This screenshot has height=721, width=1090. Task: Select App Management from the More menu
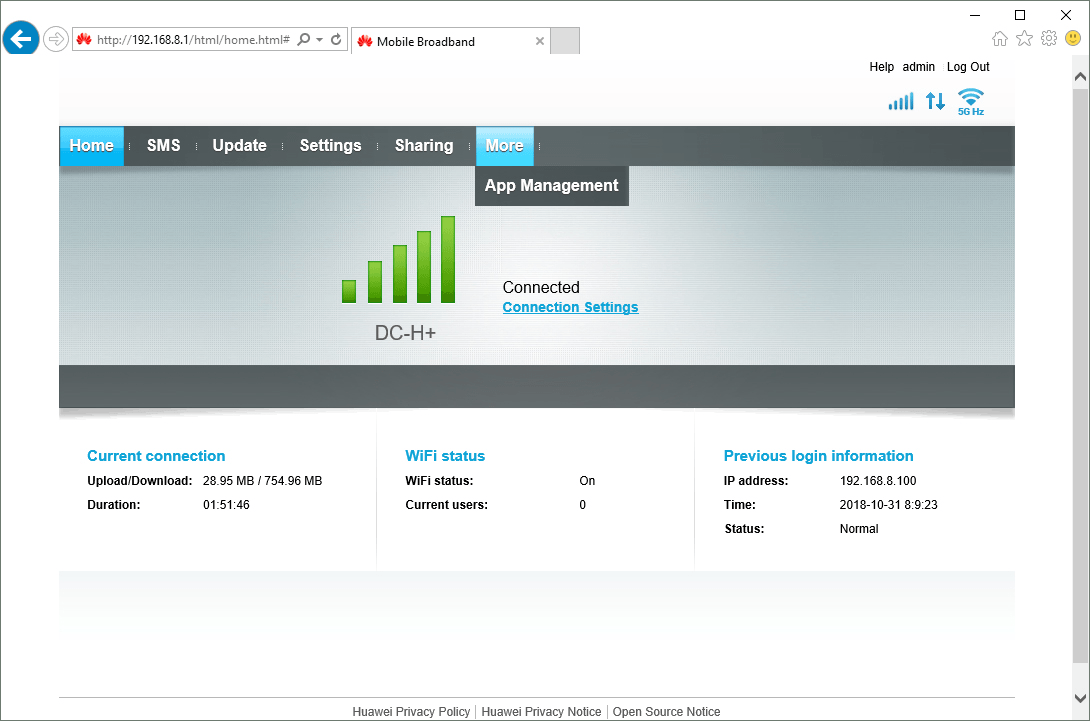pyautogui.click(x=551, y=185)
